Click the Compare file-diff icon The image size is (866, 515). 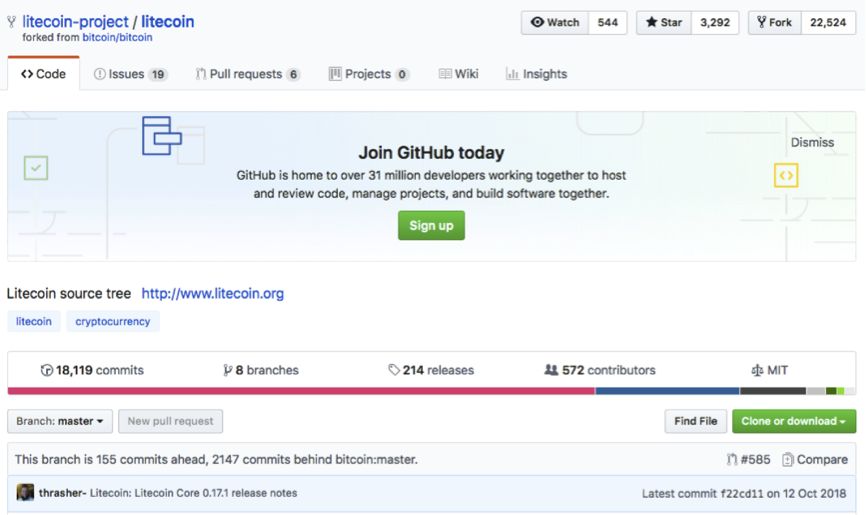(x=788, y=460)
